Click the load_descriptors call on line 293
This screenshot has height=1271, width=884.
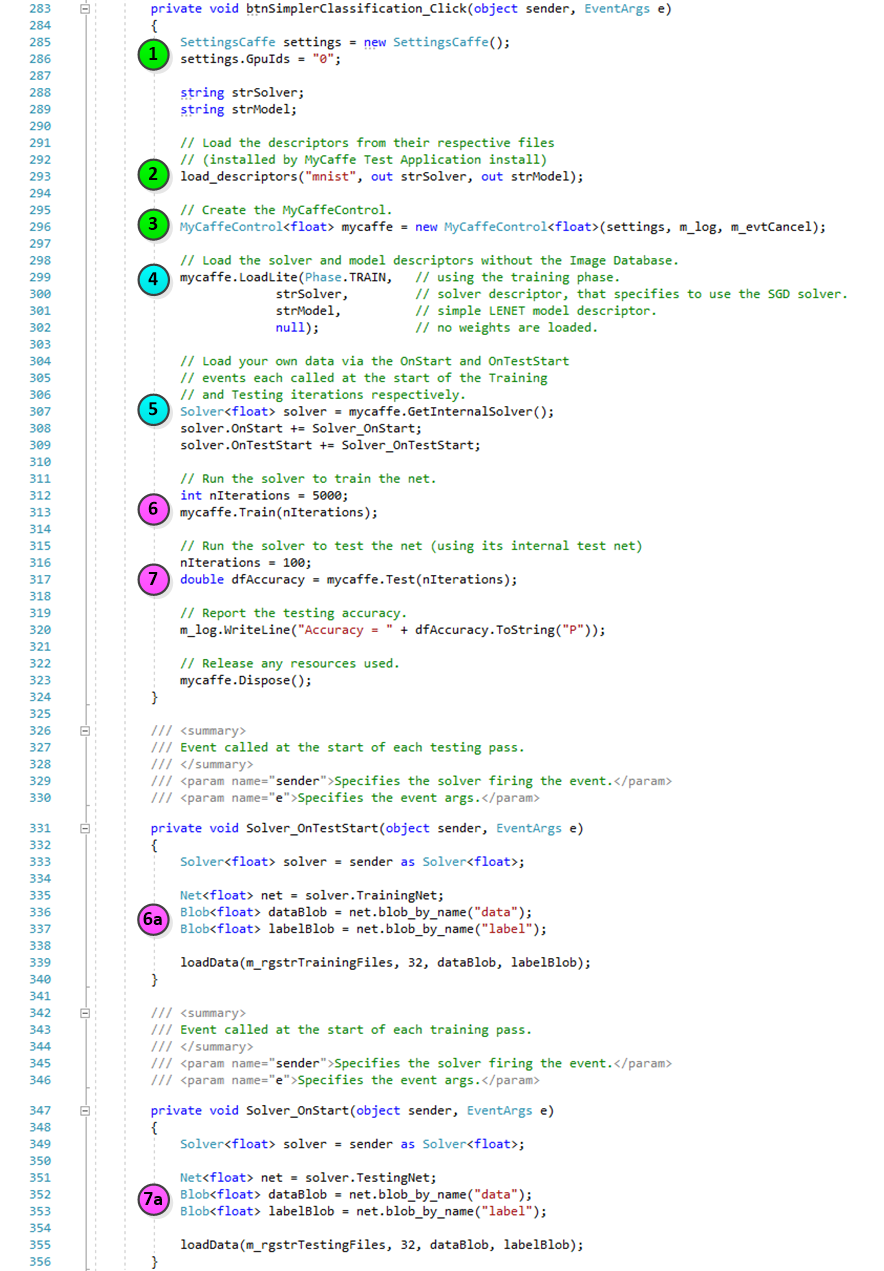click(x=381, y=176)
